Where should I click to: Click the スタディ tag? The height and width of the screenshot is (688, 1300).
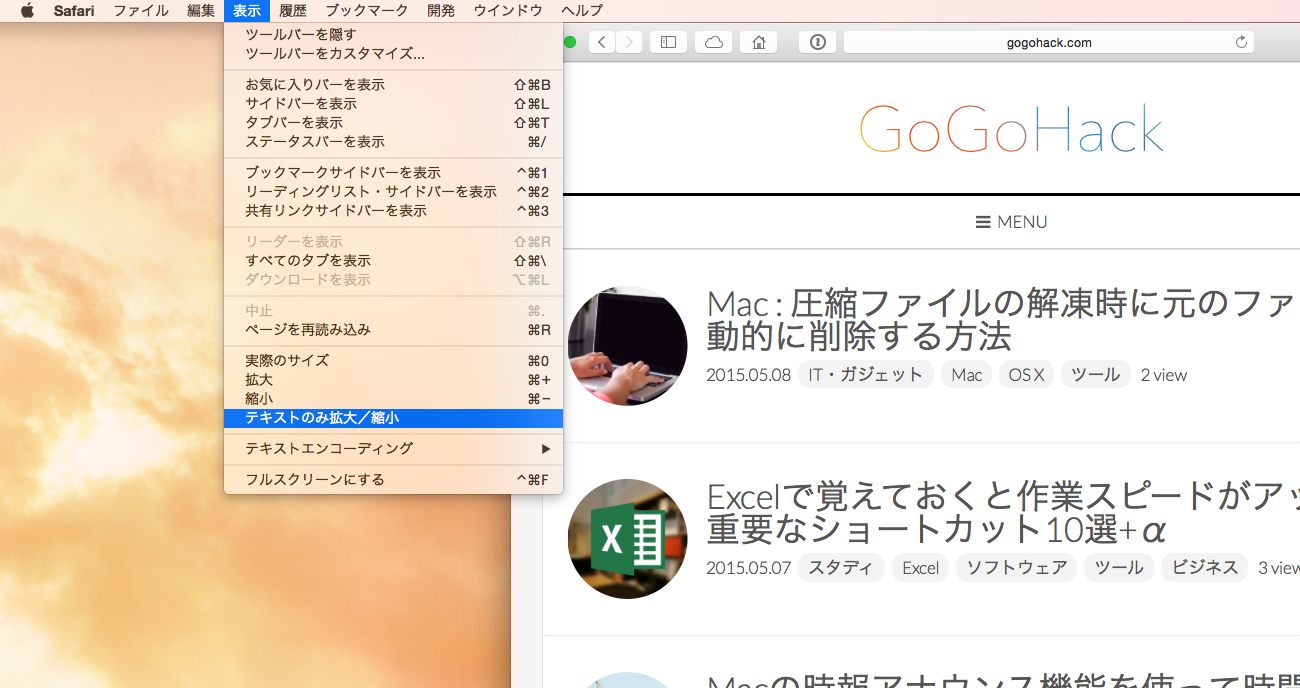pos(841,568)
